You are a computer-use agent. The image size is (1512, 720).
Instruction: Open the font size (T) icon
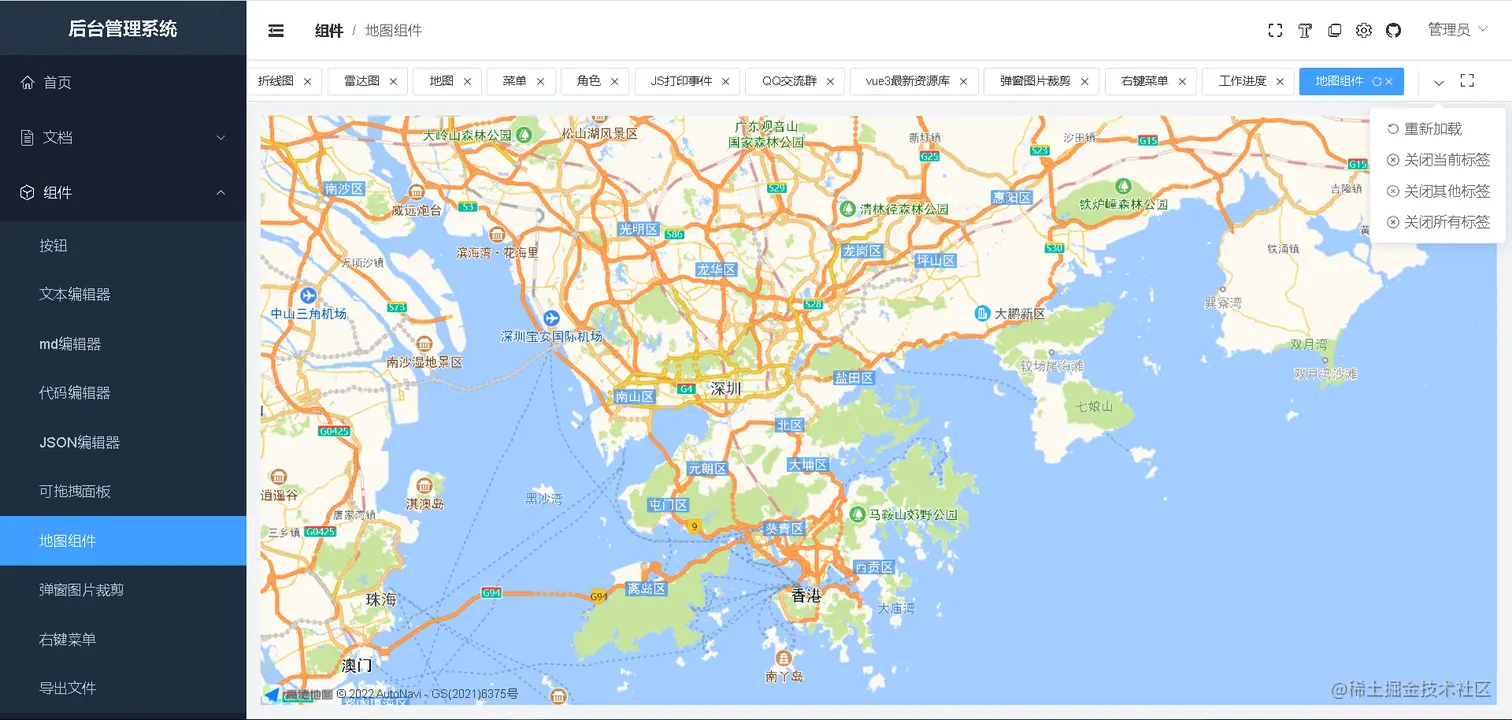pos(1305,31)
